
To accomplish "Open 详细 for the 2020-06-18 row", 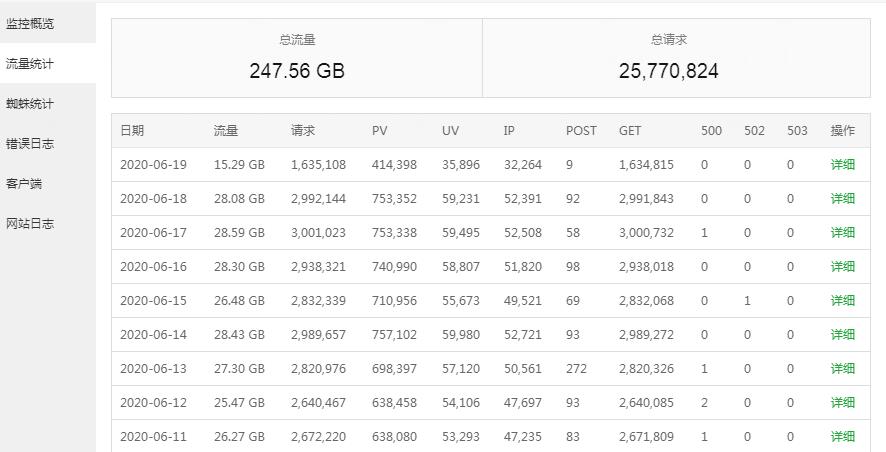I will [x=842, y=199].
